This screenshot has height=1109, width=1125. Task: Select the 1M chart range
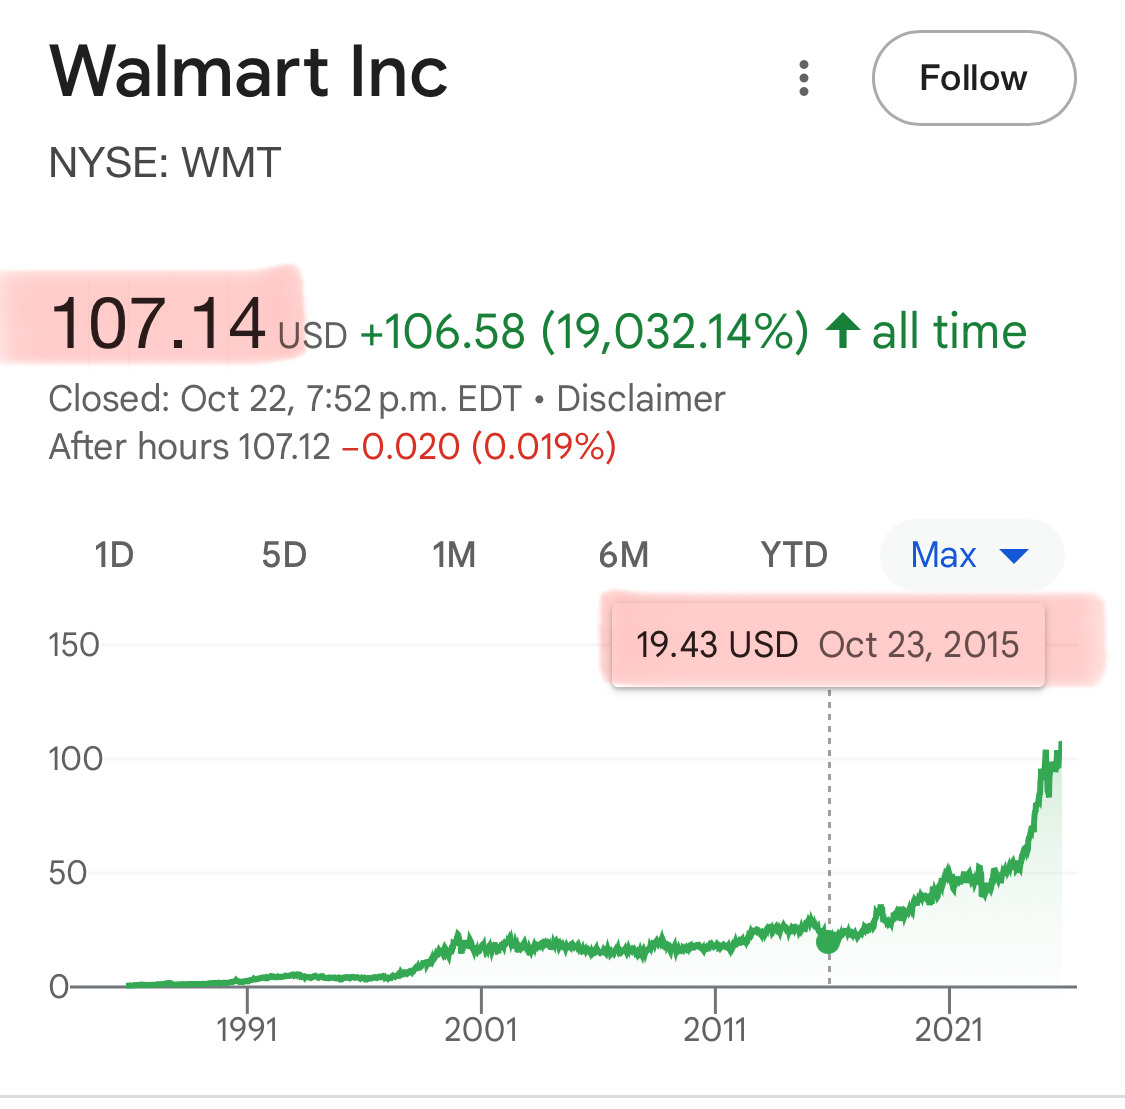pyautogui.click(x=454, y=554)
